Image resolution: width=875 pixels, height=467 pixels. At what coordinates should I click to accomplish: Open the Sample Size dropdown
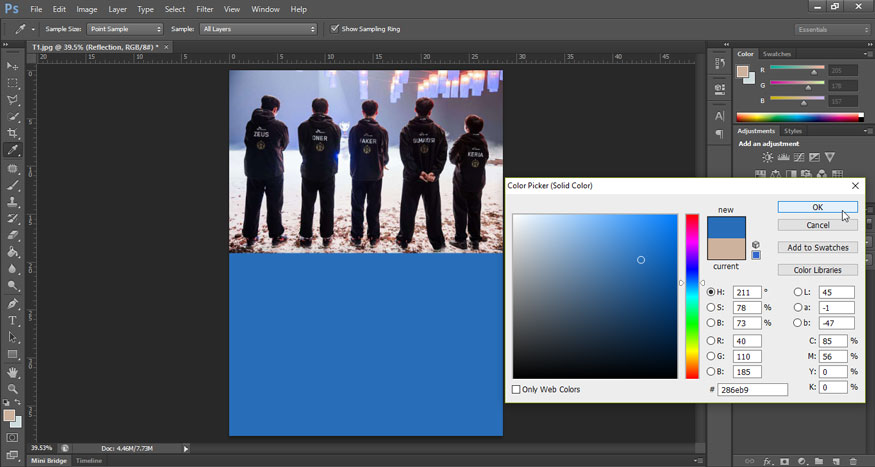click(x=124, y=29)
